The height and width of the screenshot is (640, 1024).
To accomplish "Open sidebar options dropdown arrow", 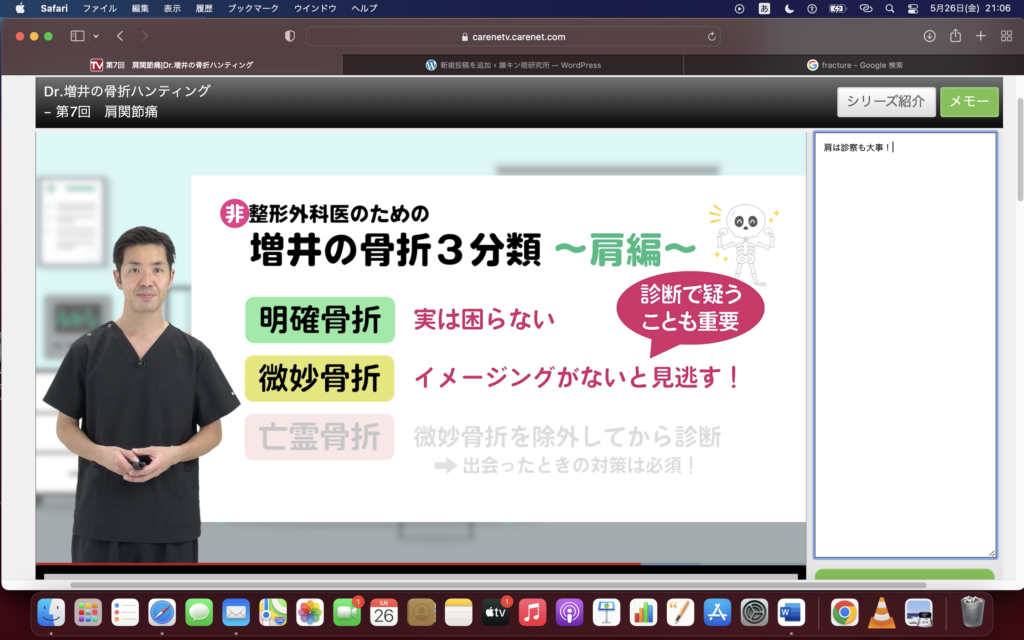I will click(x=96, y=36).
